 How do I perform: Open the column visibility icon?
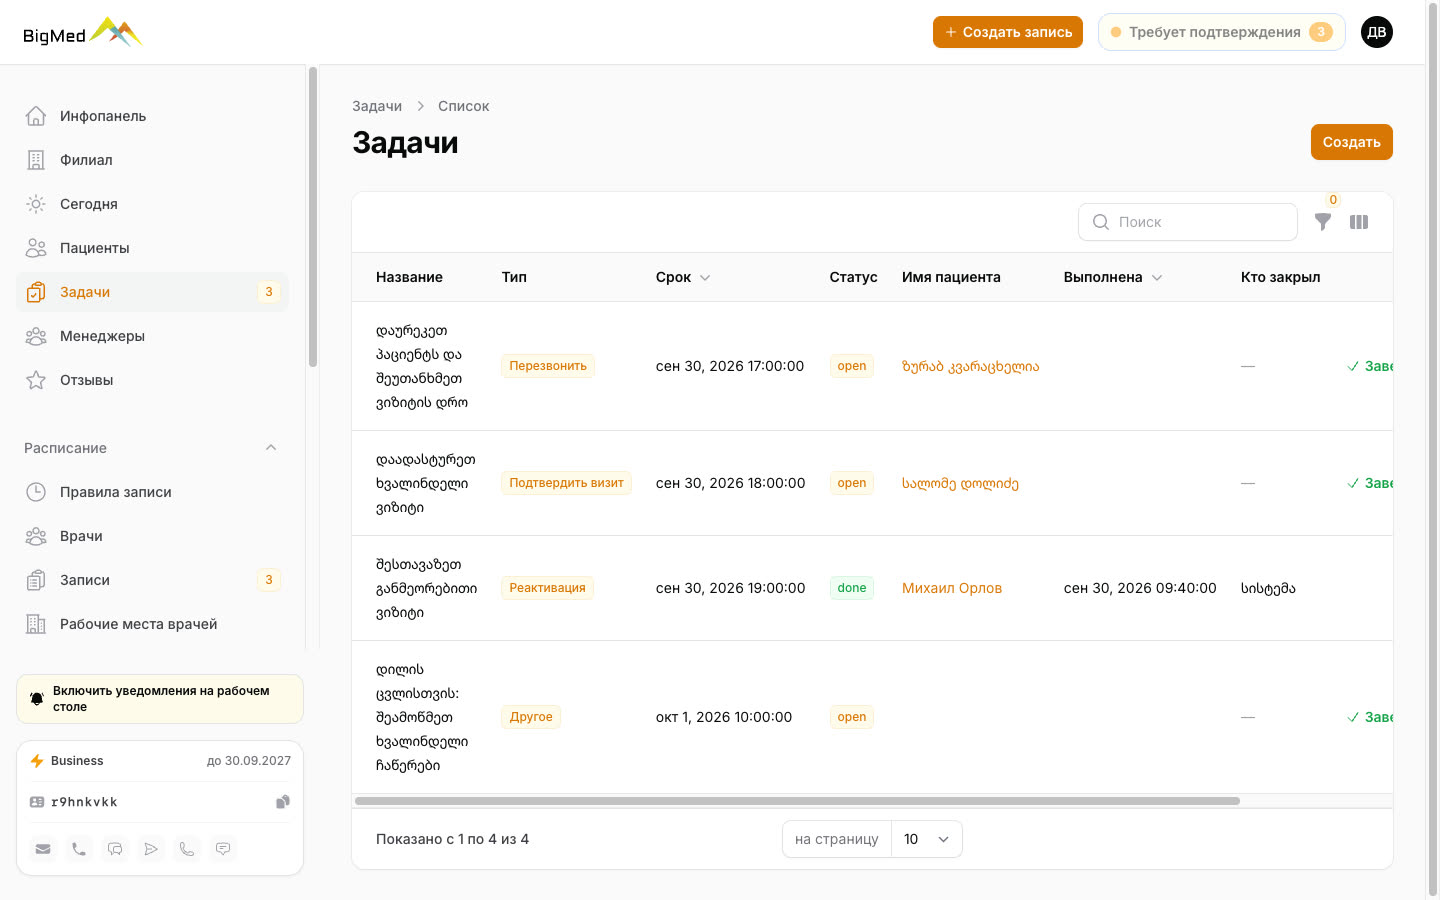click(x=1359, y=222)
